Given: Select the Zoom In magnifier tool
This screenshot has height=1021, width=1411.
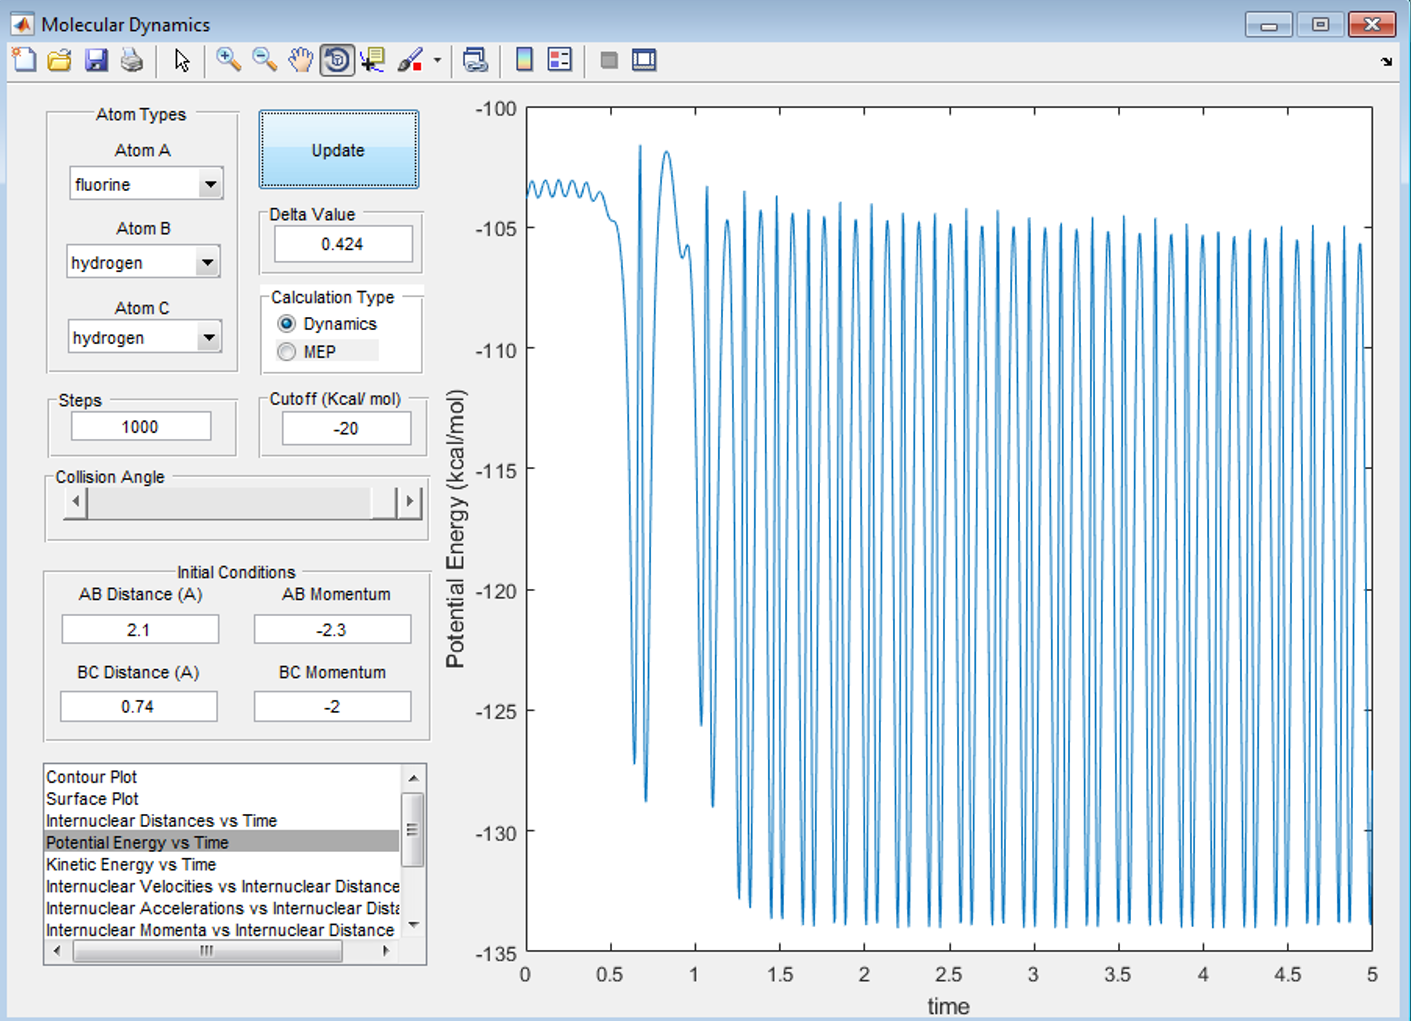Looking at the screenshot, I should (228, 60).
